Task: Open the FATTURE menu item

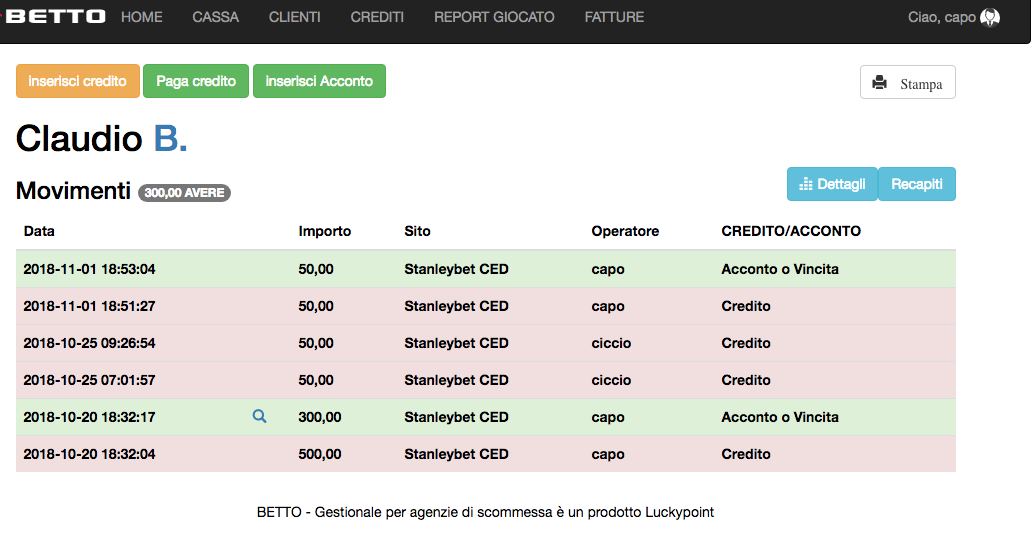Action: 614,17
